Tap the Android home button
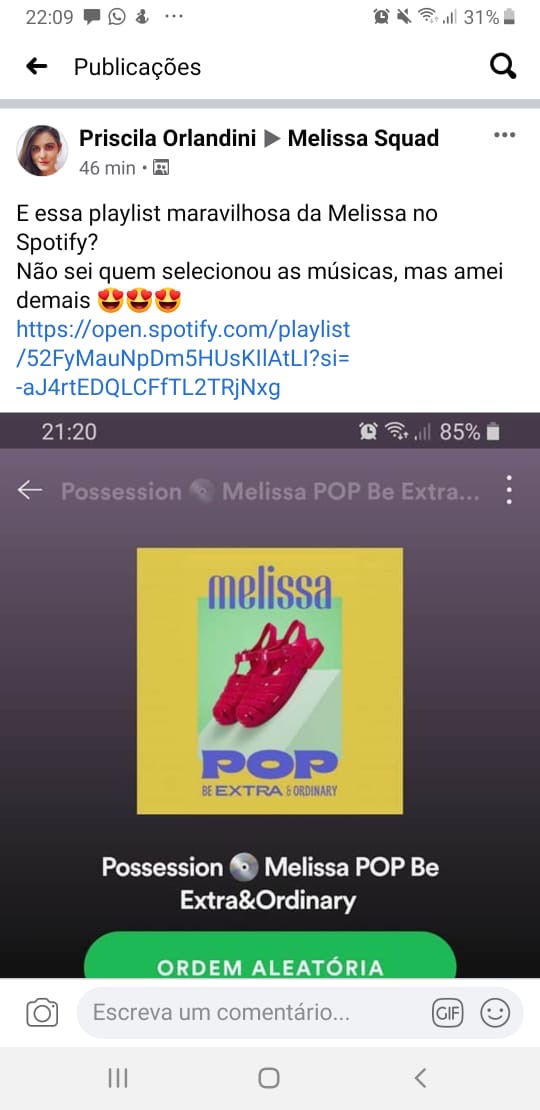 click(x=269, y=1078)
